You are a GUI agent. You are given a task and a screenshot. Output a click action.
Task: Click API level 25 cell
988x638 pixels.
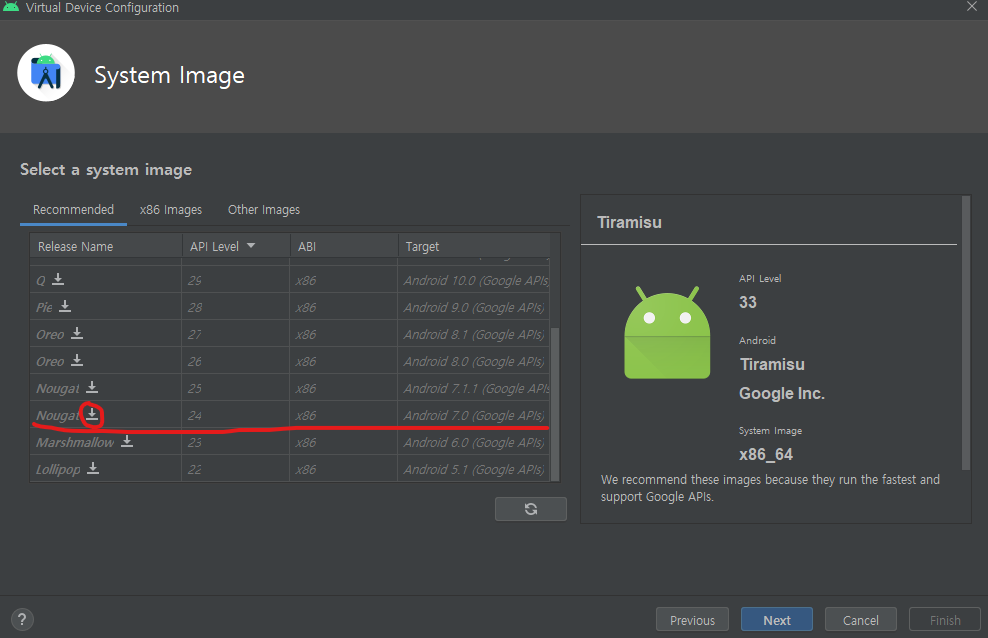pyautogui.click(x=236, y=388)
